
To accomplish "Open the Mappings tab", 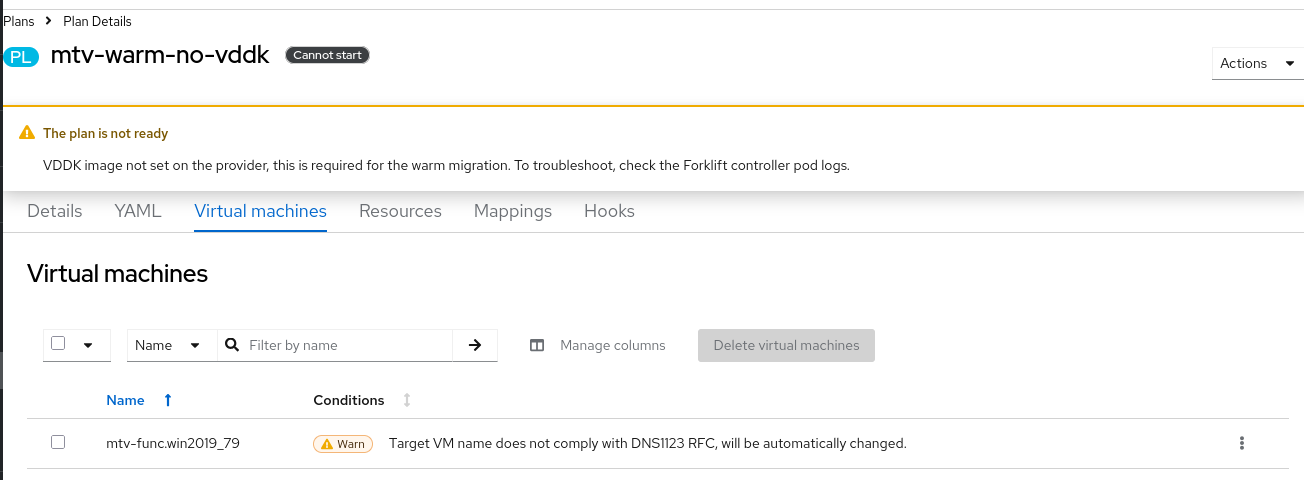I will pos(513,211).
